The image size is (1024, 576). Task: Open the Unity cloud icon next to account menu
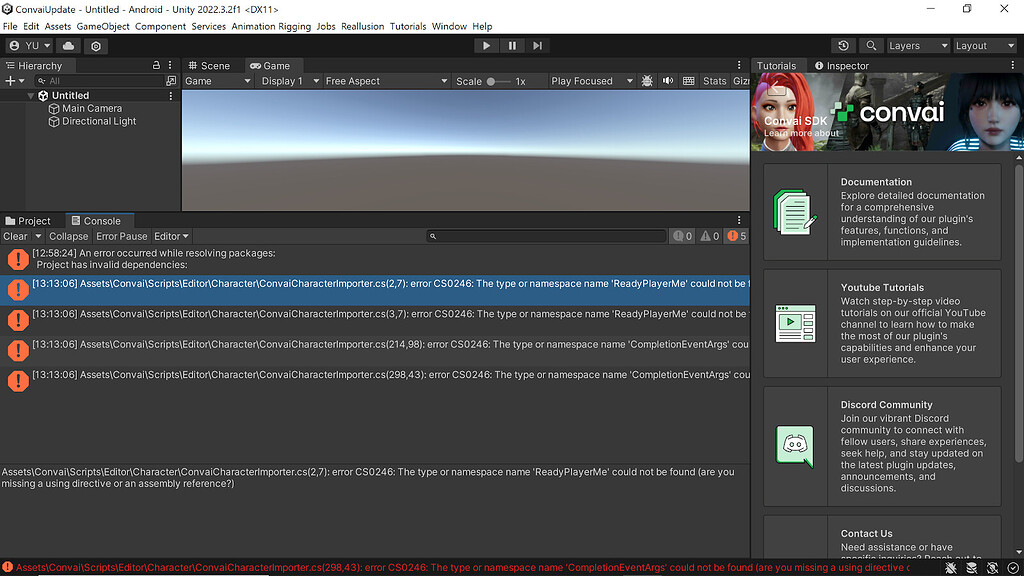[x=68, y=45]
